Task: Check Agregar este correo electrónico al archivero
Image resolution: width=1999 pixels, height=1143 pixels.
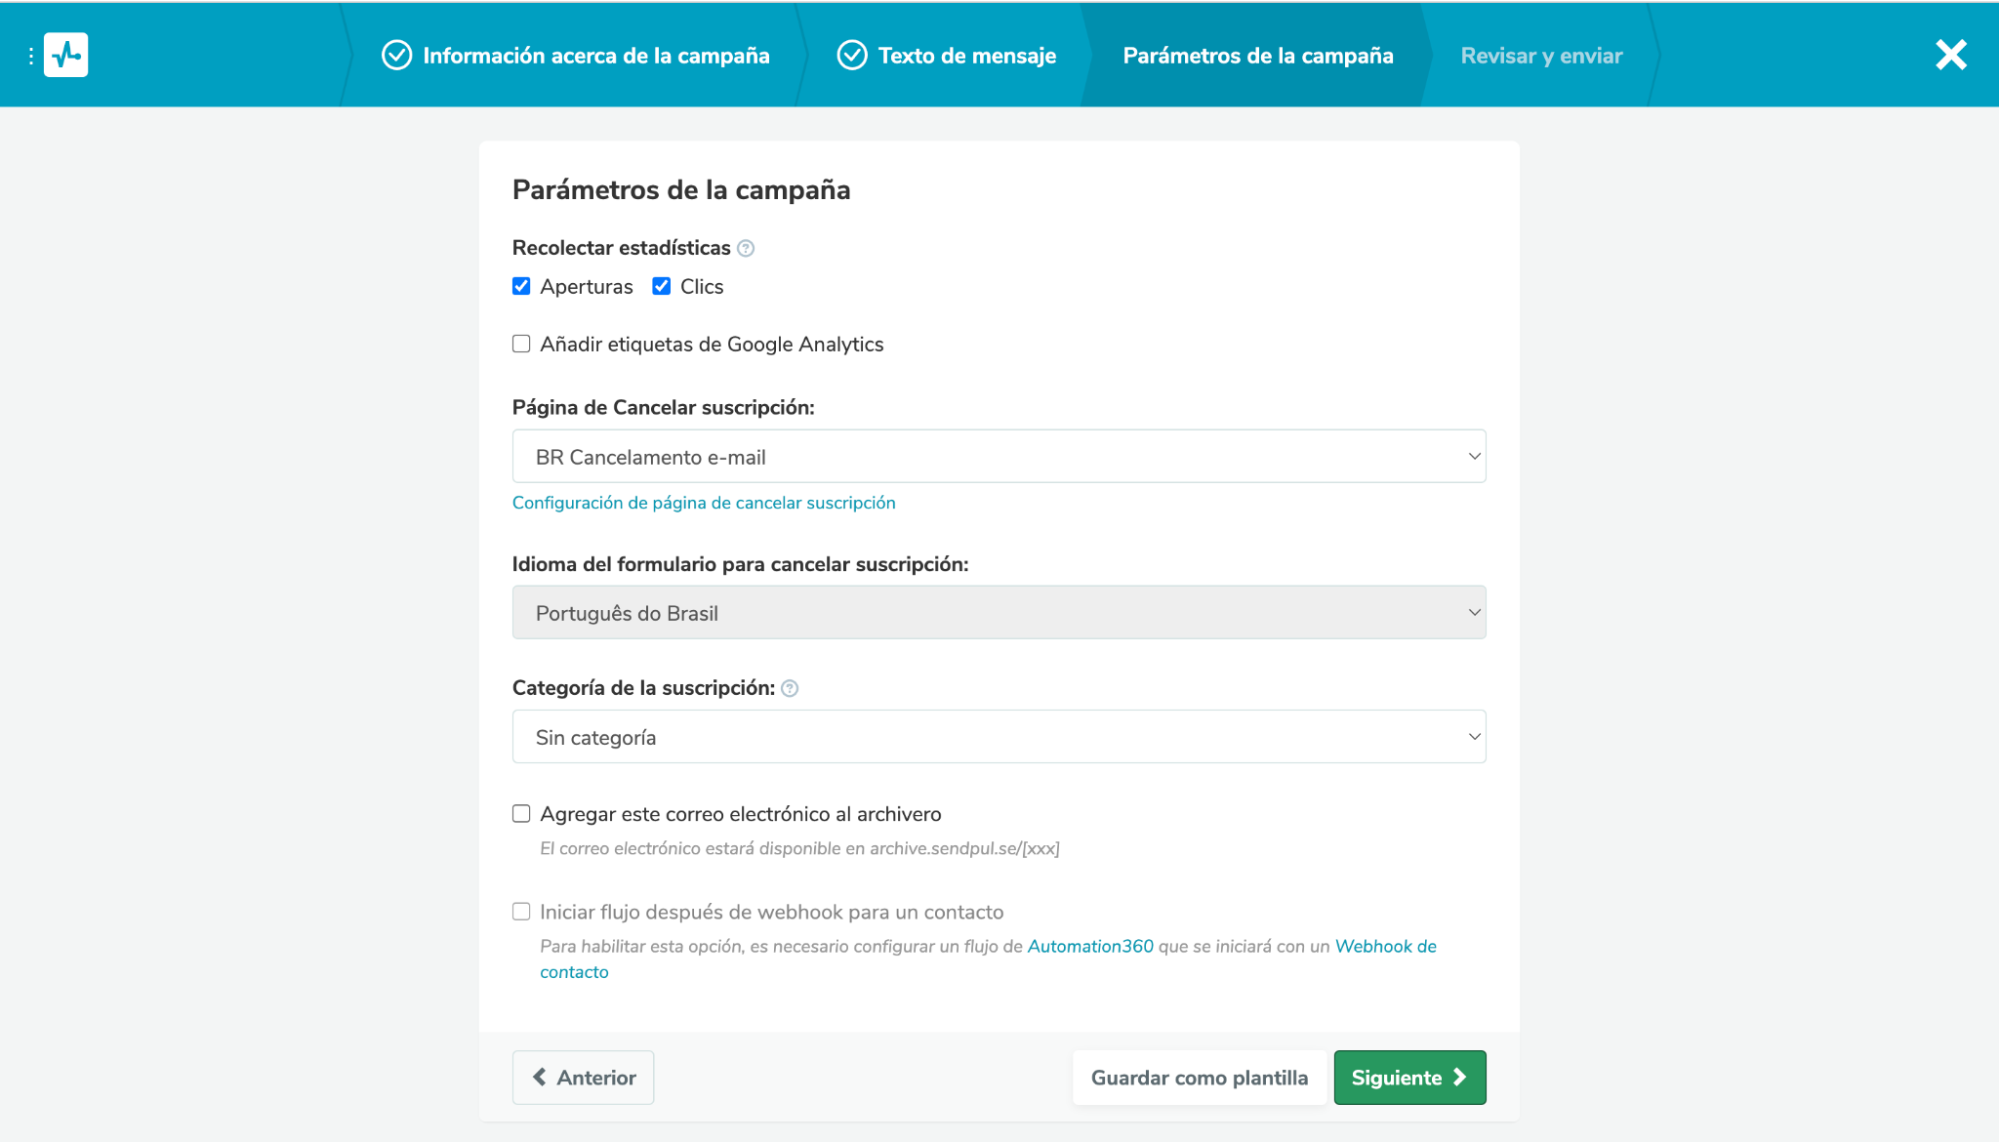Action: pos(521,814)
